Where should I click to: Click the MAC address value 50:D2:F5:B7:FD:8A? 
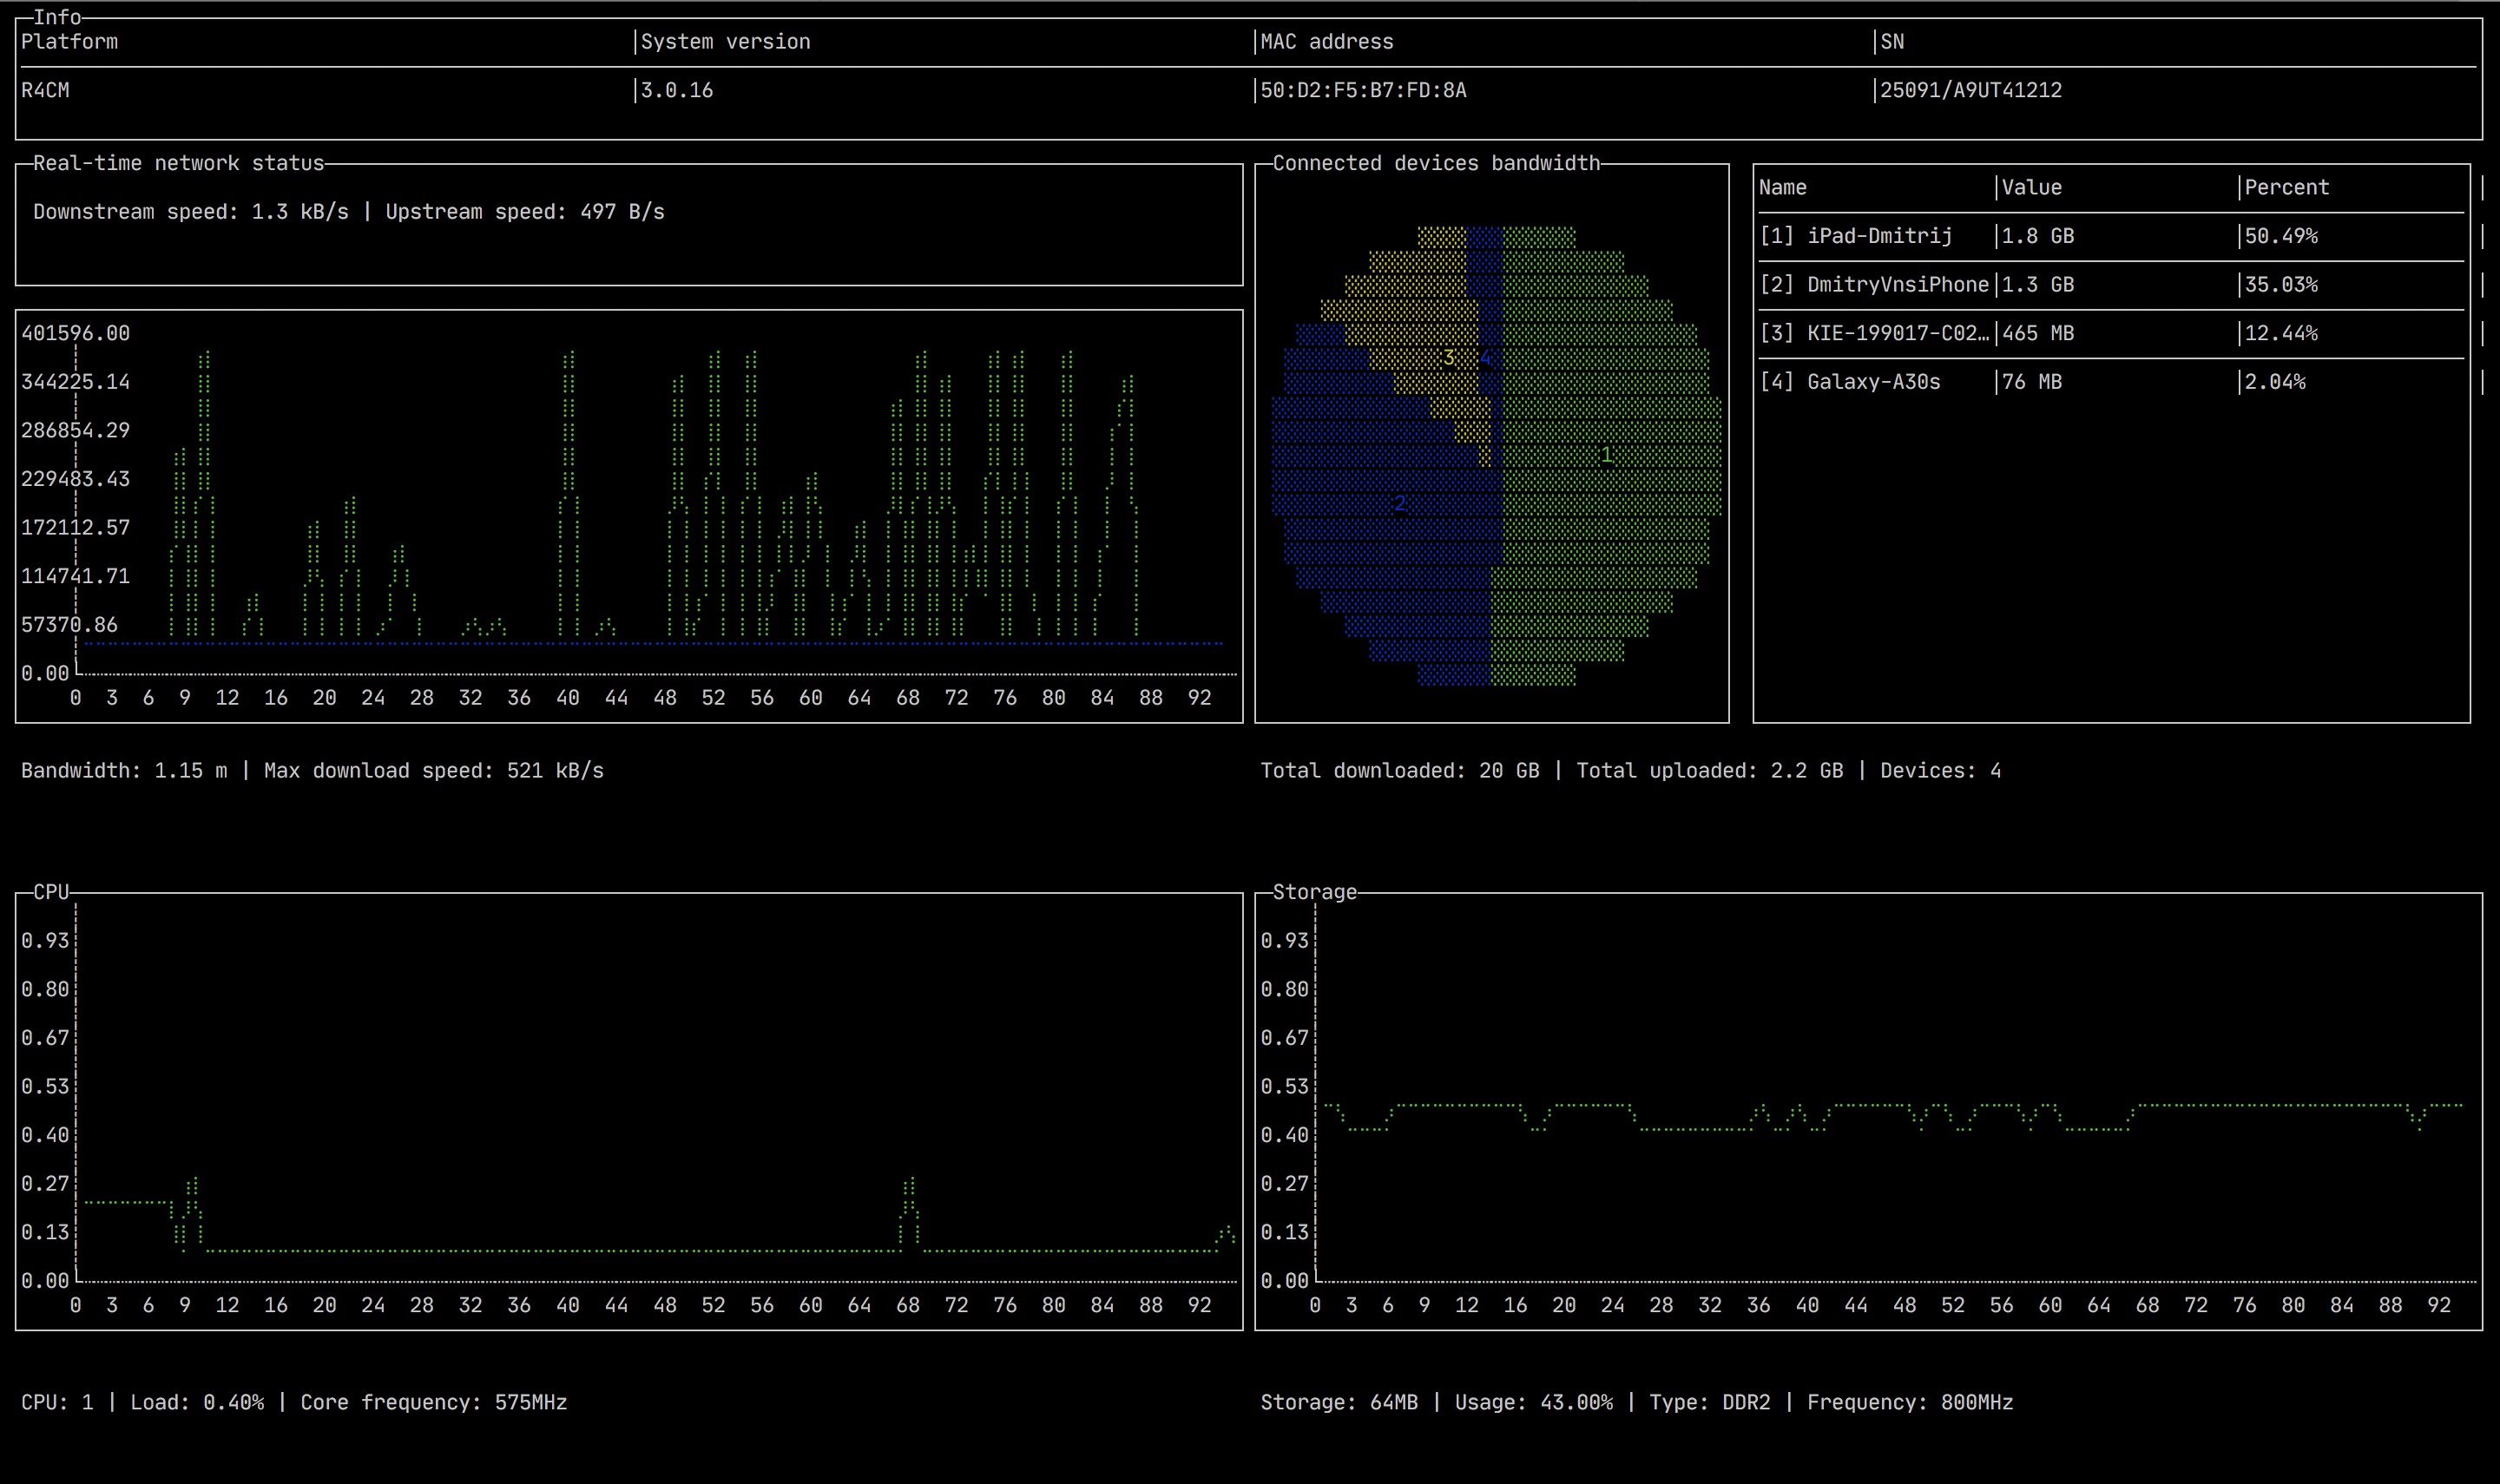[x=1363, y=91]
